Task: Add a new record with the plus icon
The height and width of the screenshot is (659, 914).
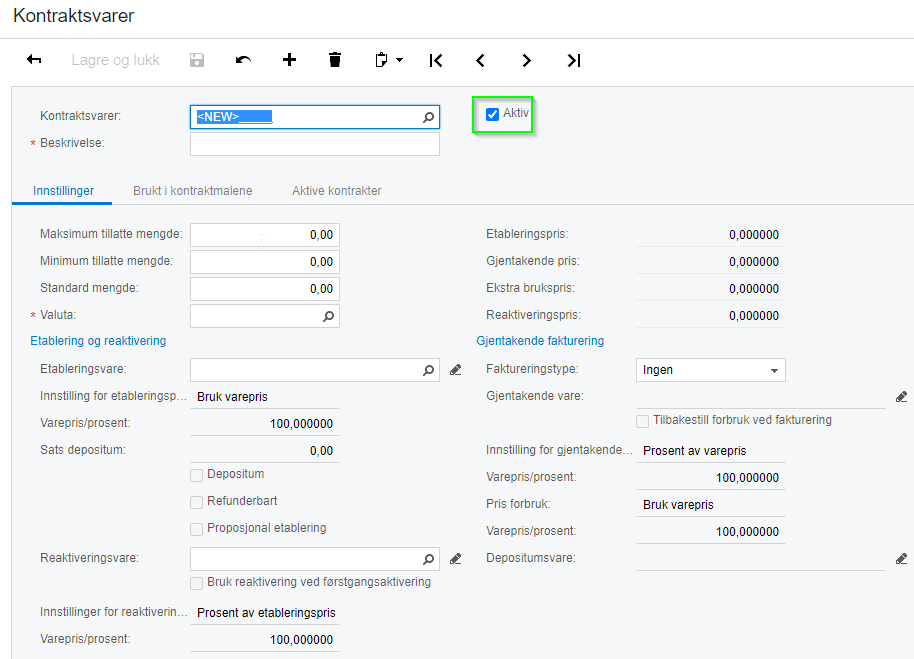Action: [289, 59]
